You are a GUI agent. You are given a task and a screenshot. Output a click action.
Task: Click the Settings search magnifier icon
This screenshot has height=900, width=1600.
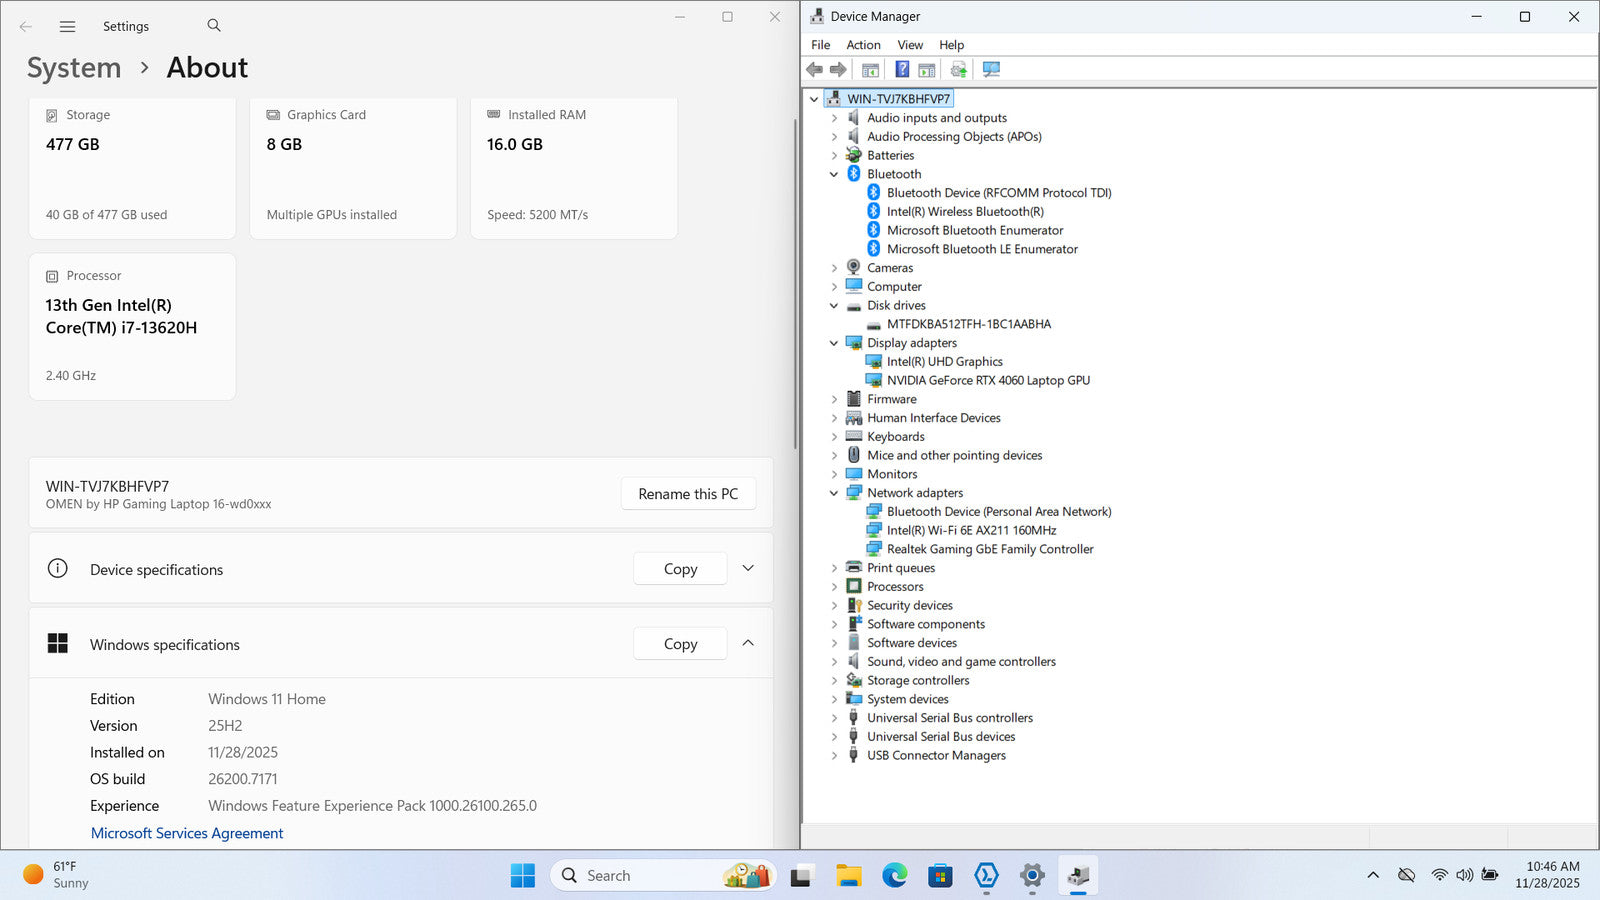point(214,26)
